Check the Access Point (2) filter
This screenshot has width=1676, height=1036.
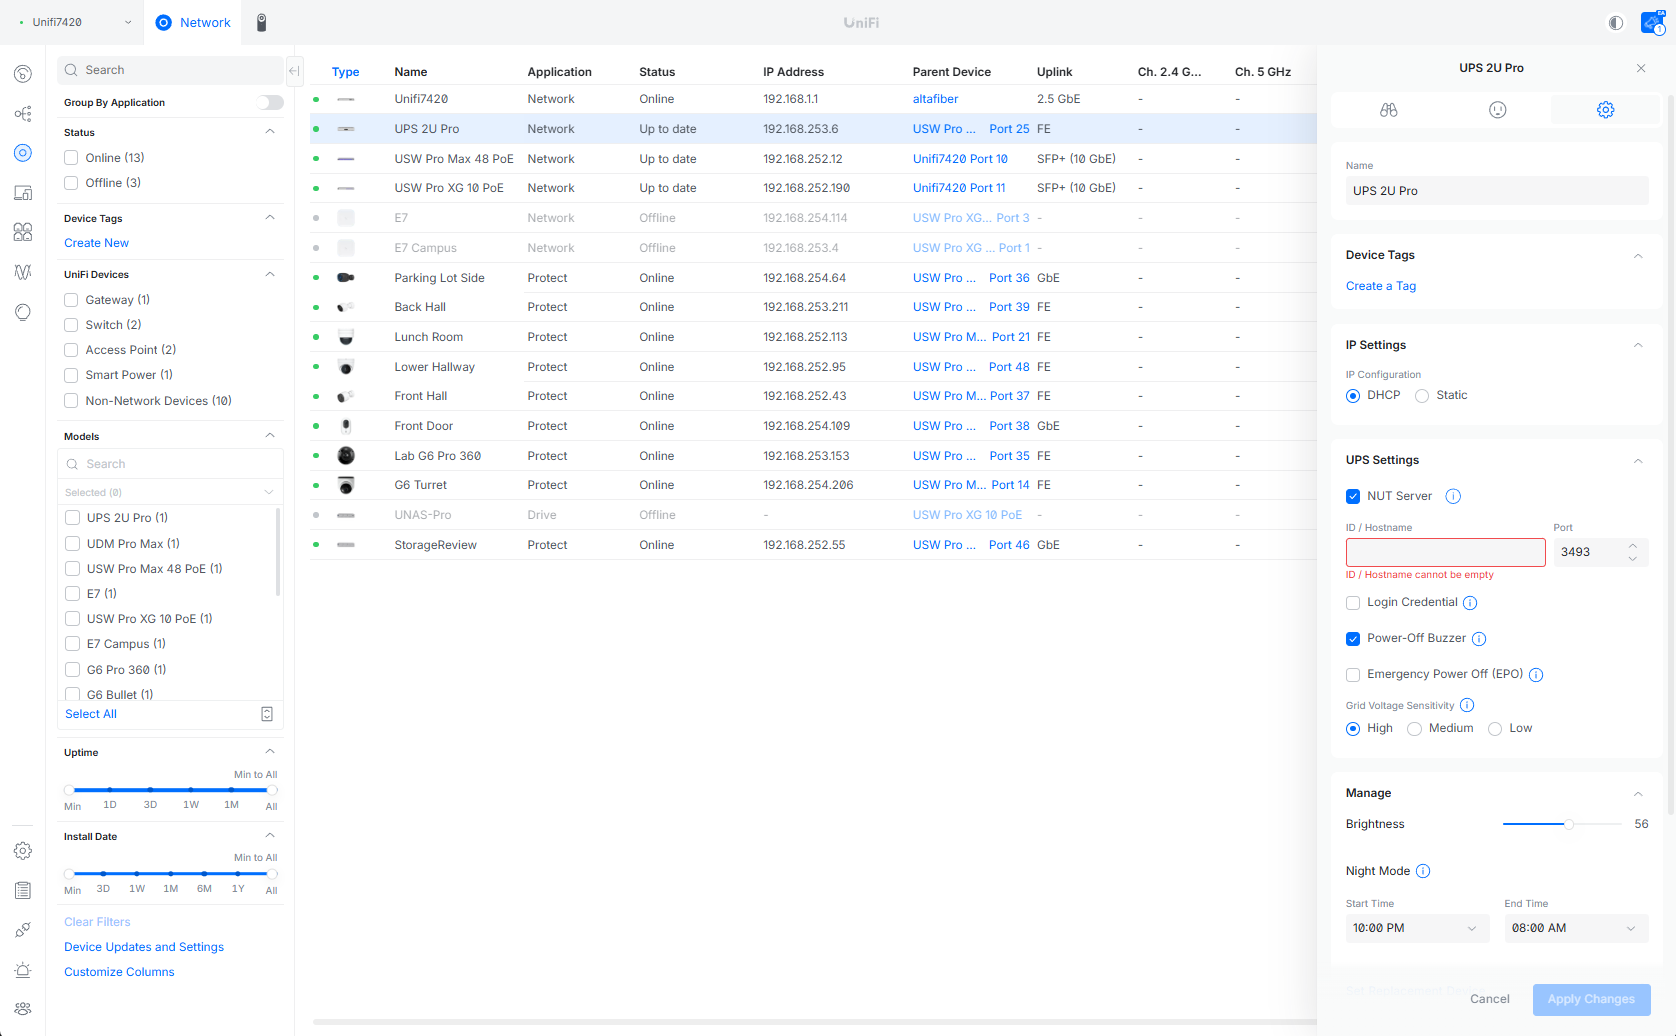[71, 350]
